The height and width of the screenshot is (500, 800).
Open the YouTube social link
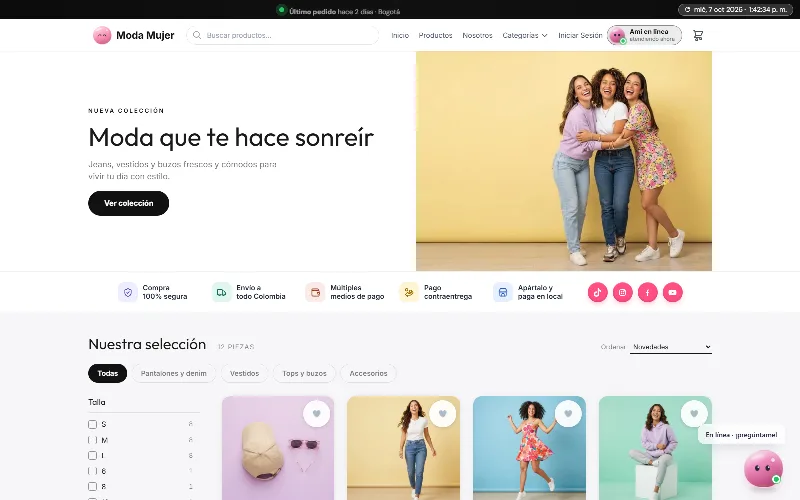click(672, 292)
